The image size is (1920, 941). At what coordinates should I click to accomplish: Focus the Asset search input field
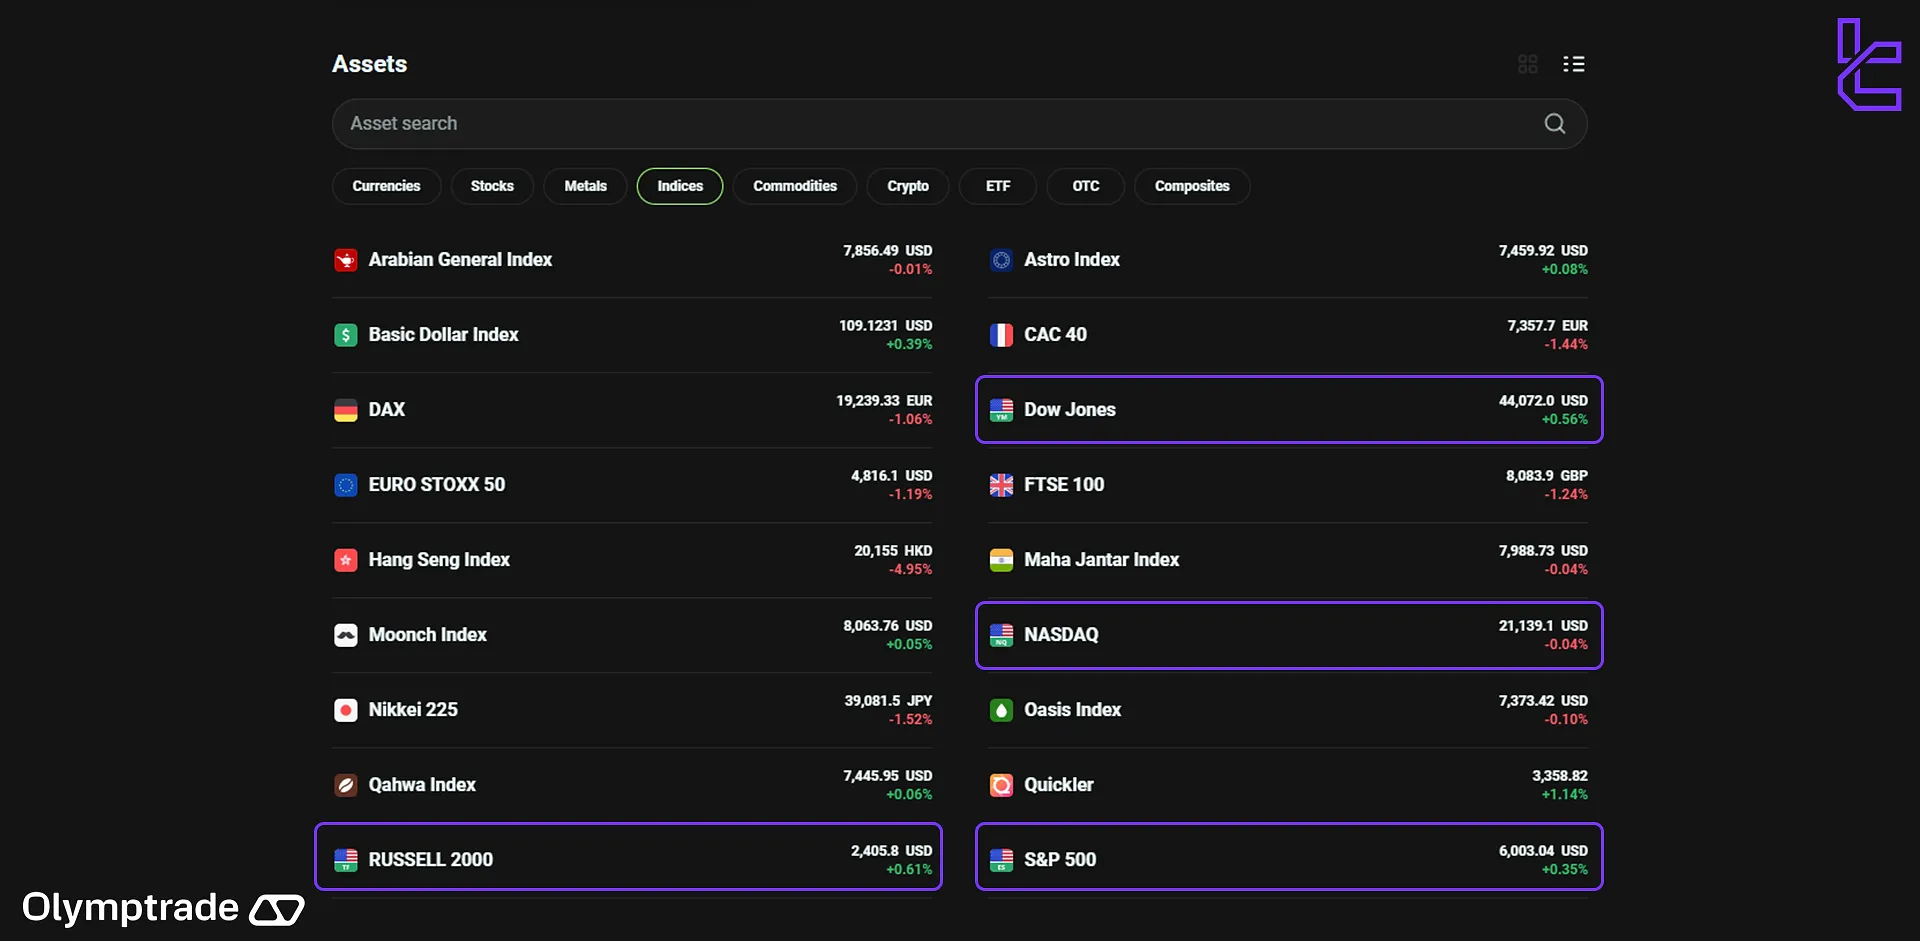tap(959, 123)
